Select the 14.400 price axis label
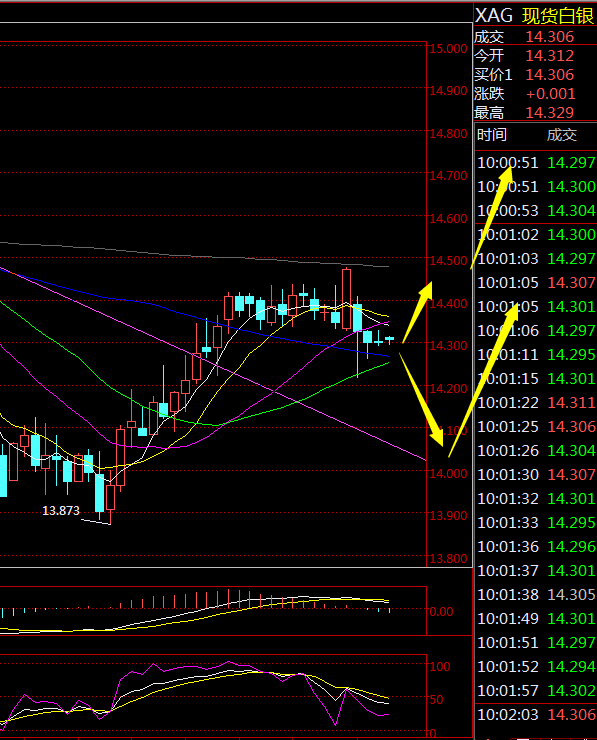 coord(448,303)
